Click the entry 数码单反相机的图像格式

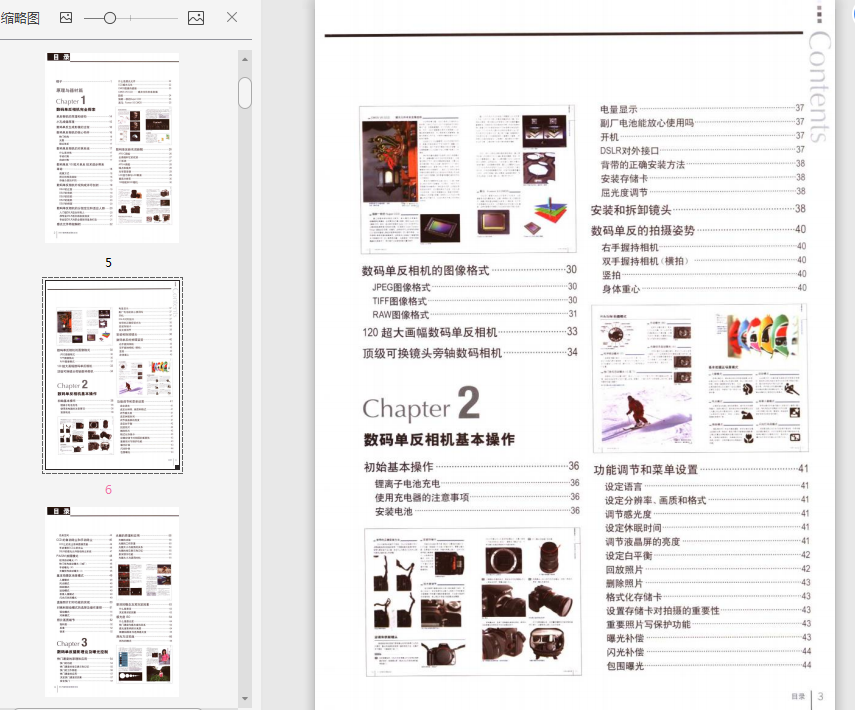tap(425, 270)
